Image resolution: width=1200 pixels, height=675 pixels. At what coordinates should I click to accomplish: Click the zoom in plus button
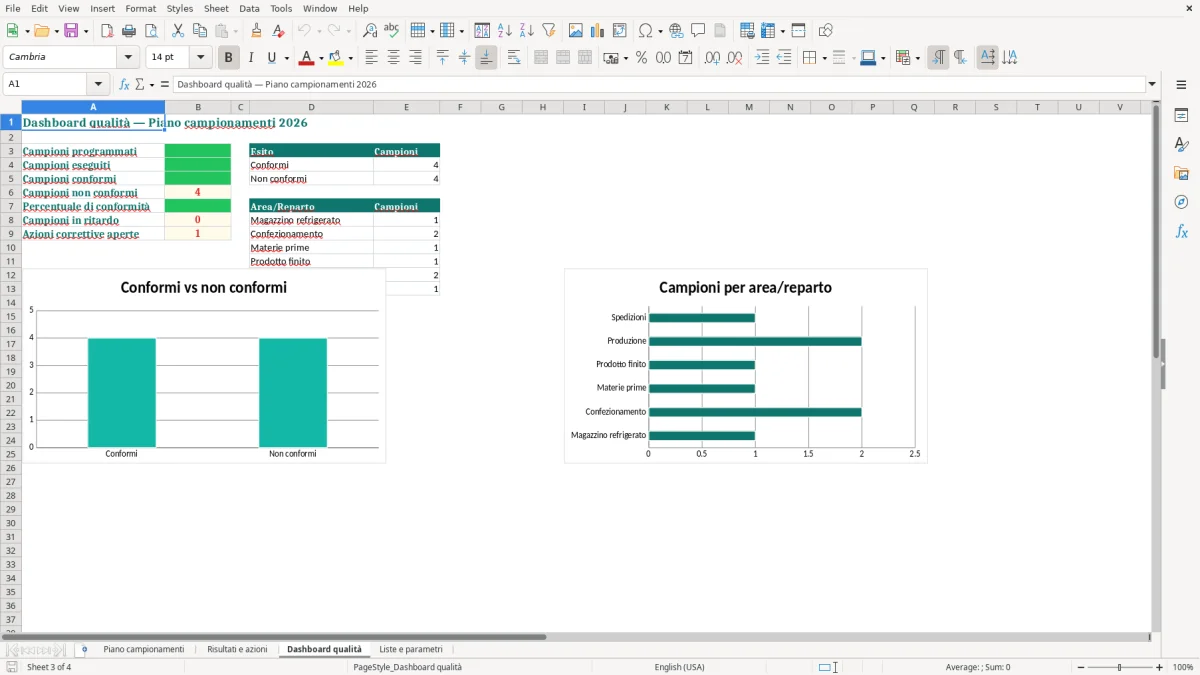tap(1160, 667)
